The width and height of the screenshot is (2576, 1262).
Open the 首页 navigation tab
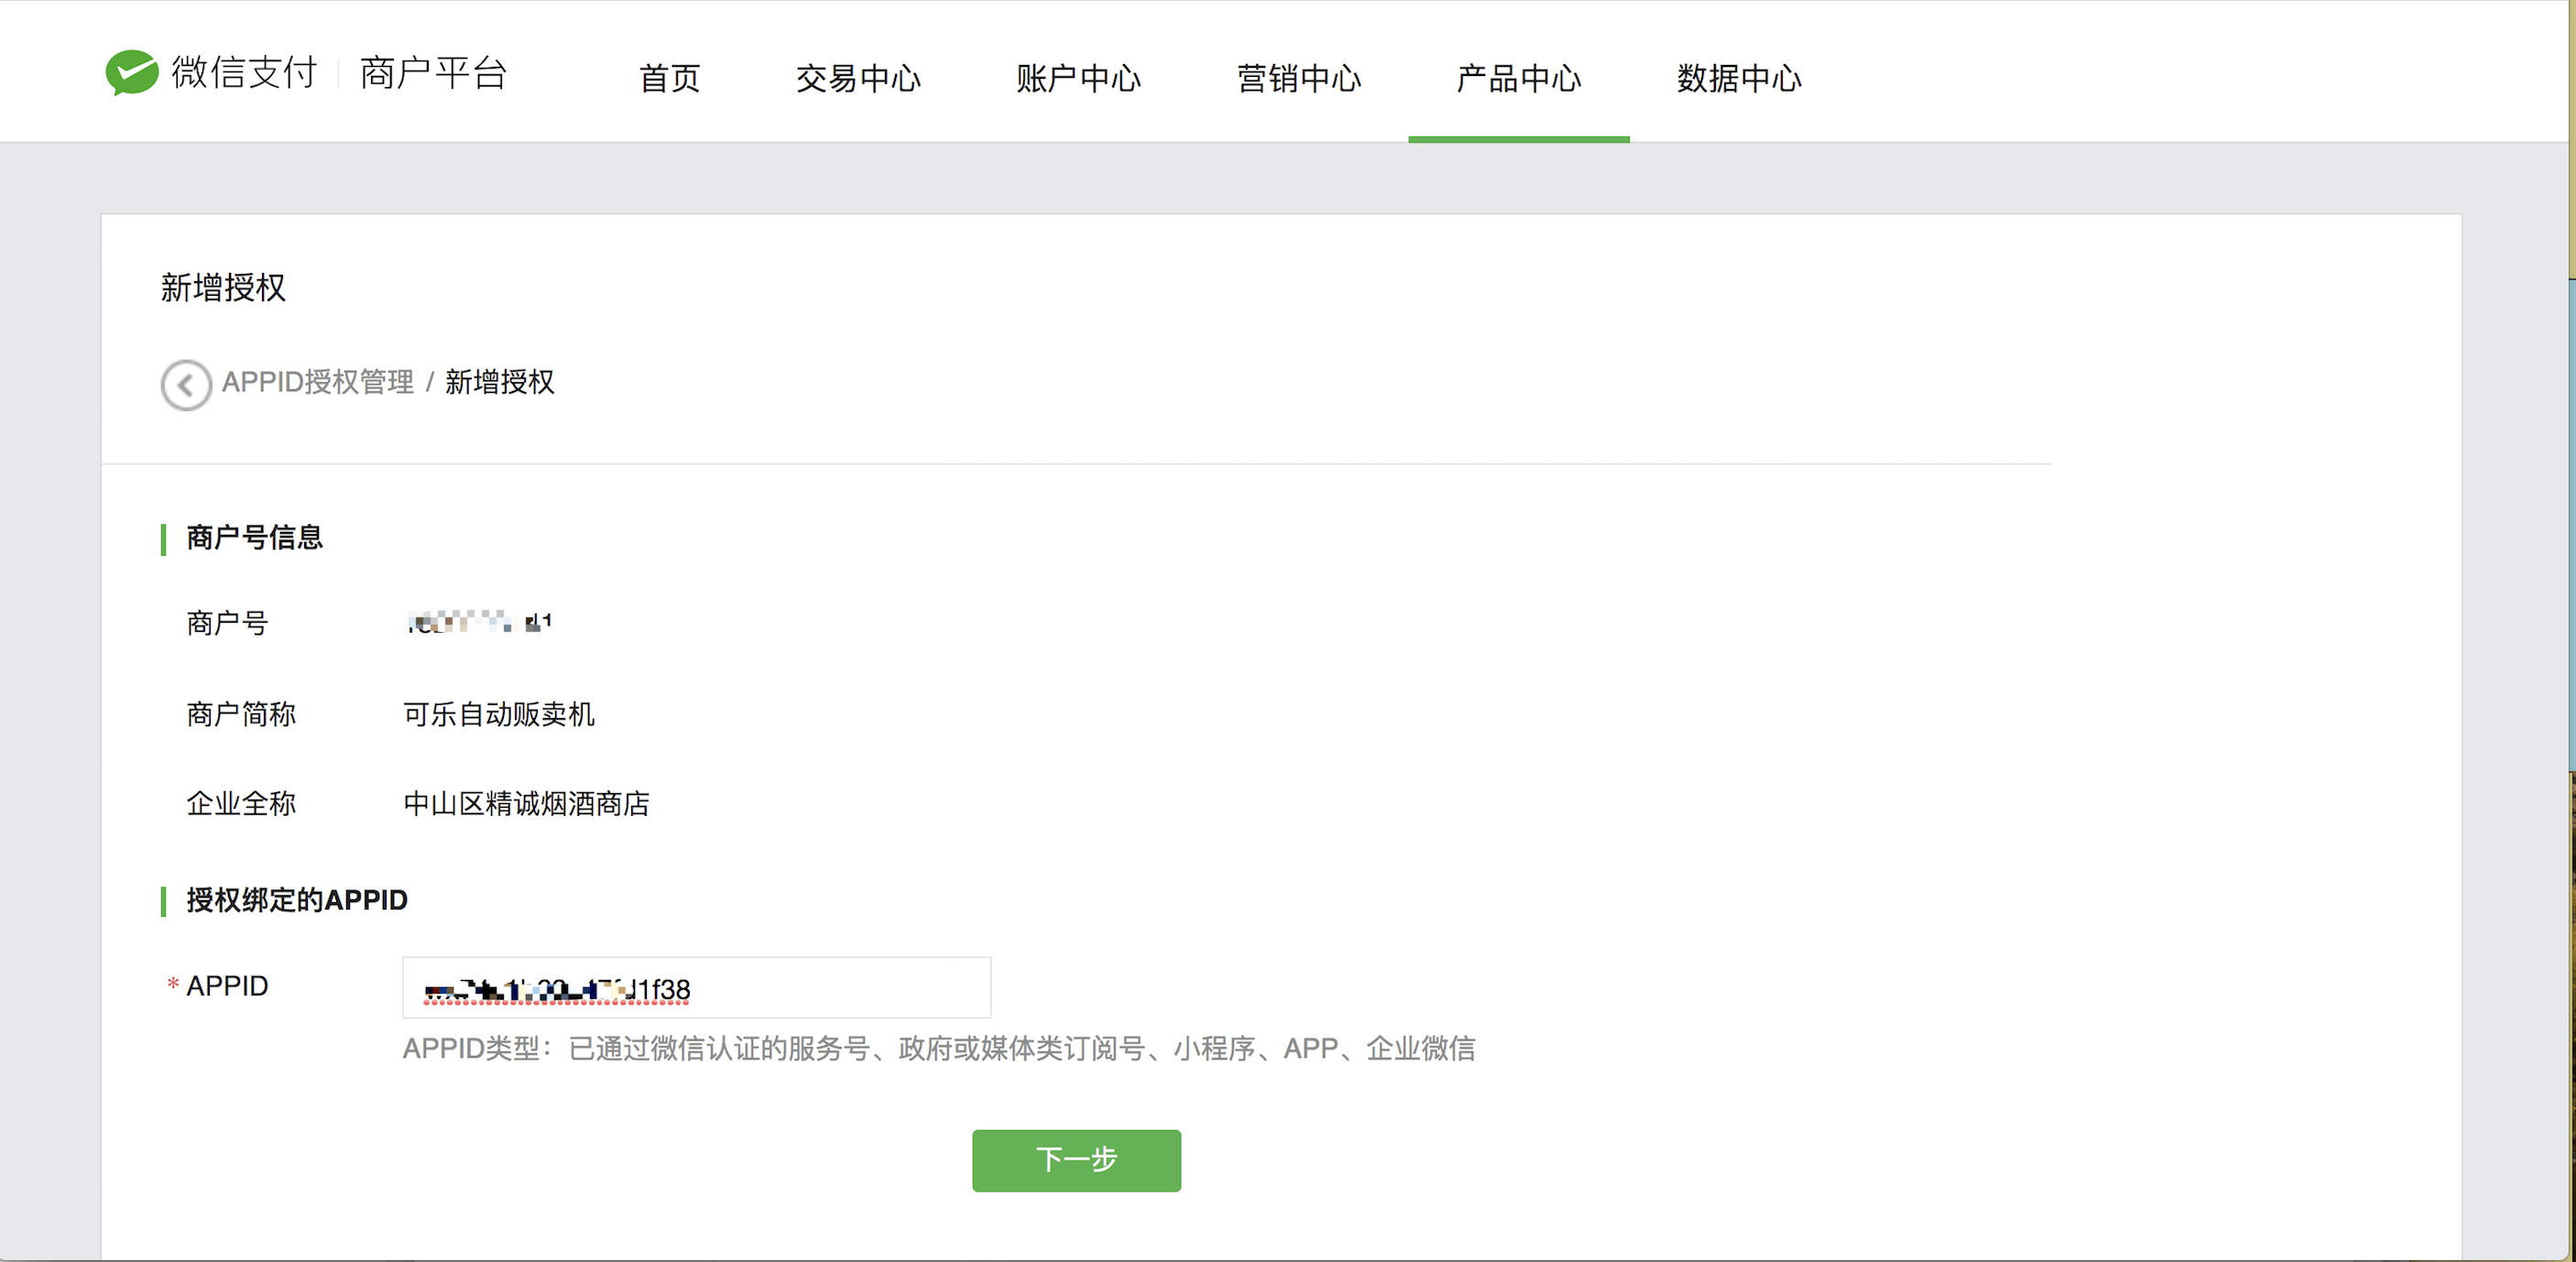point(669,78)
